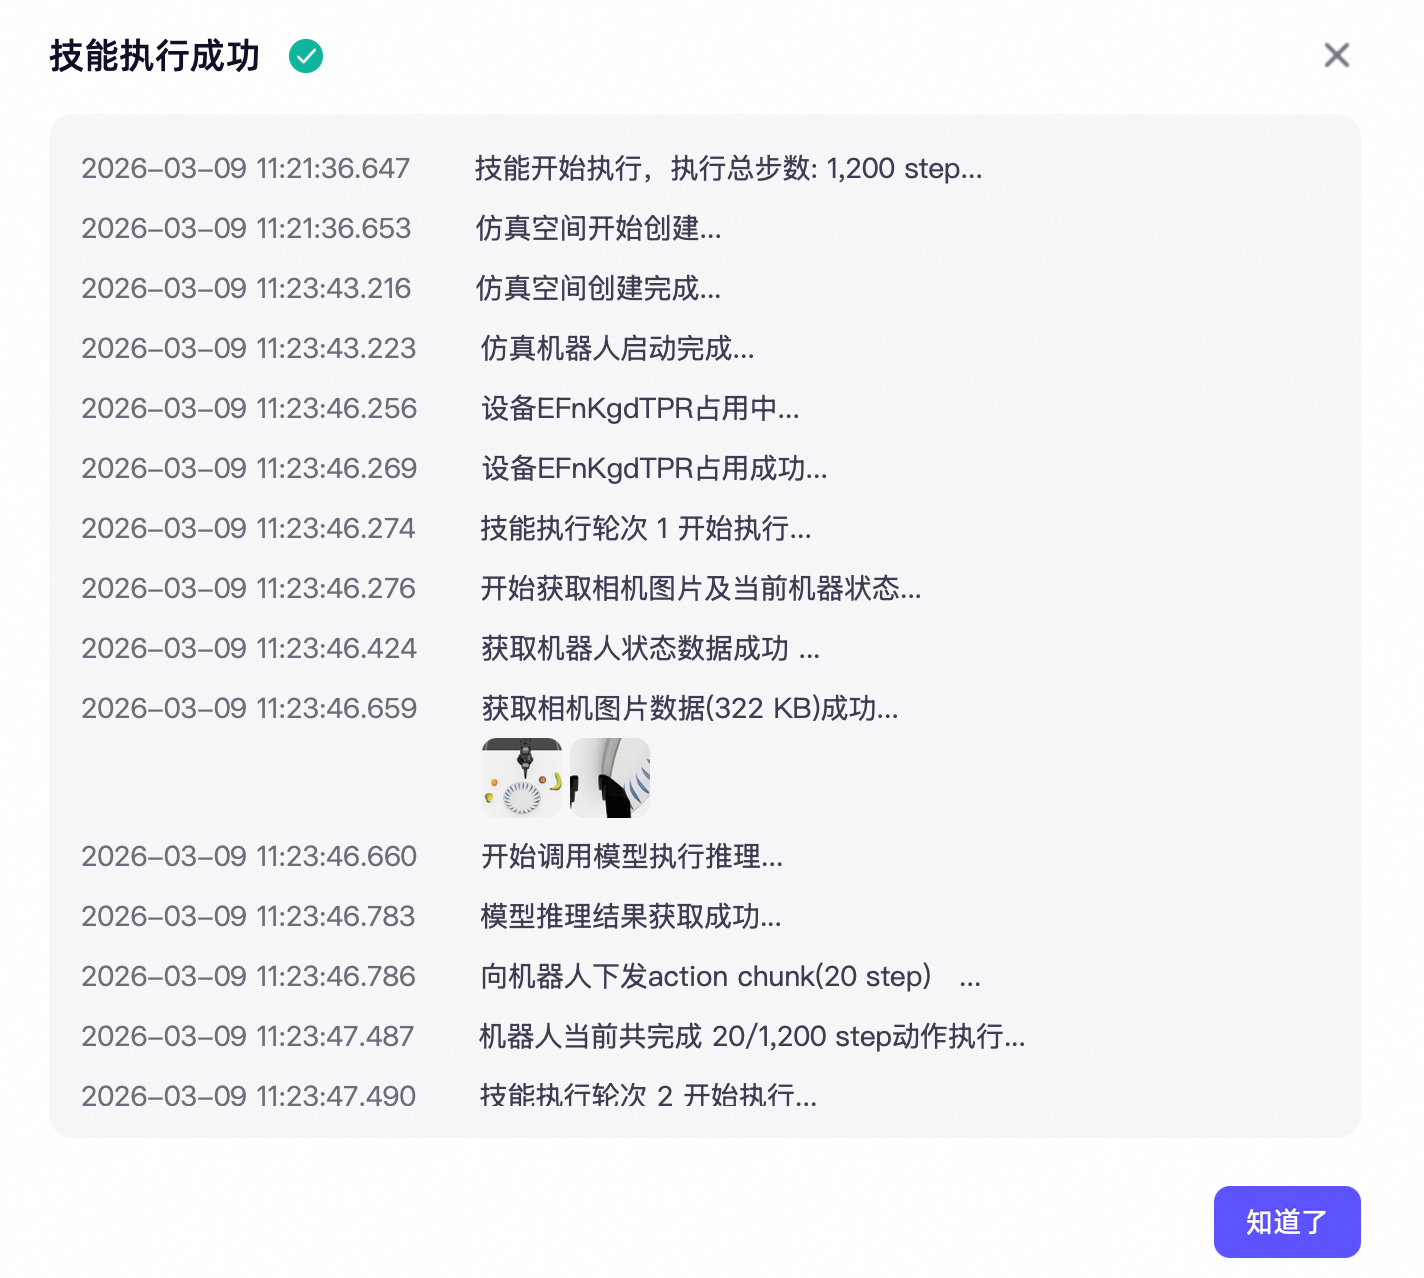
Task: Open the first camera image thumbnail
Action: coord(522,778)
